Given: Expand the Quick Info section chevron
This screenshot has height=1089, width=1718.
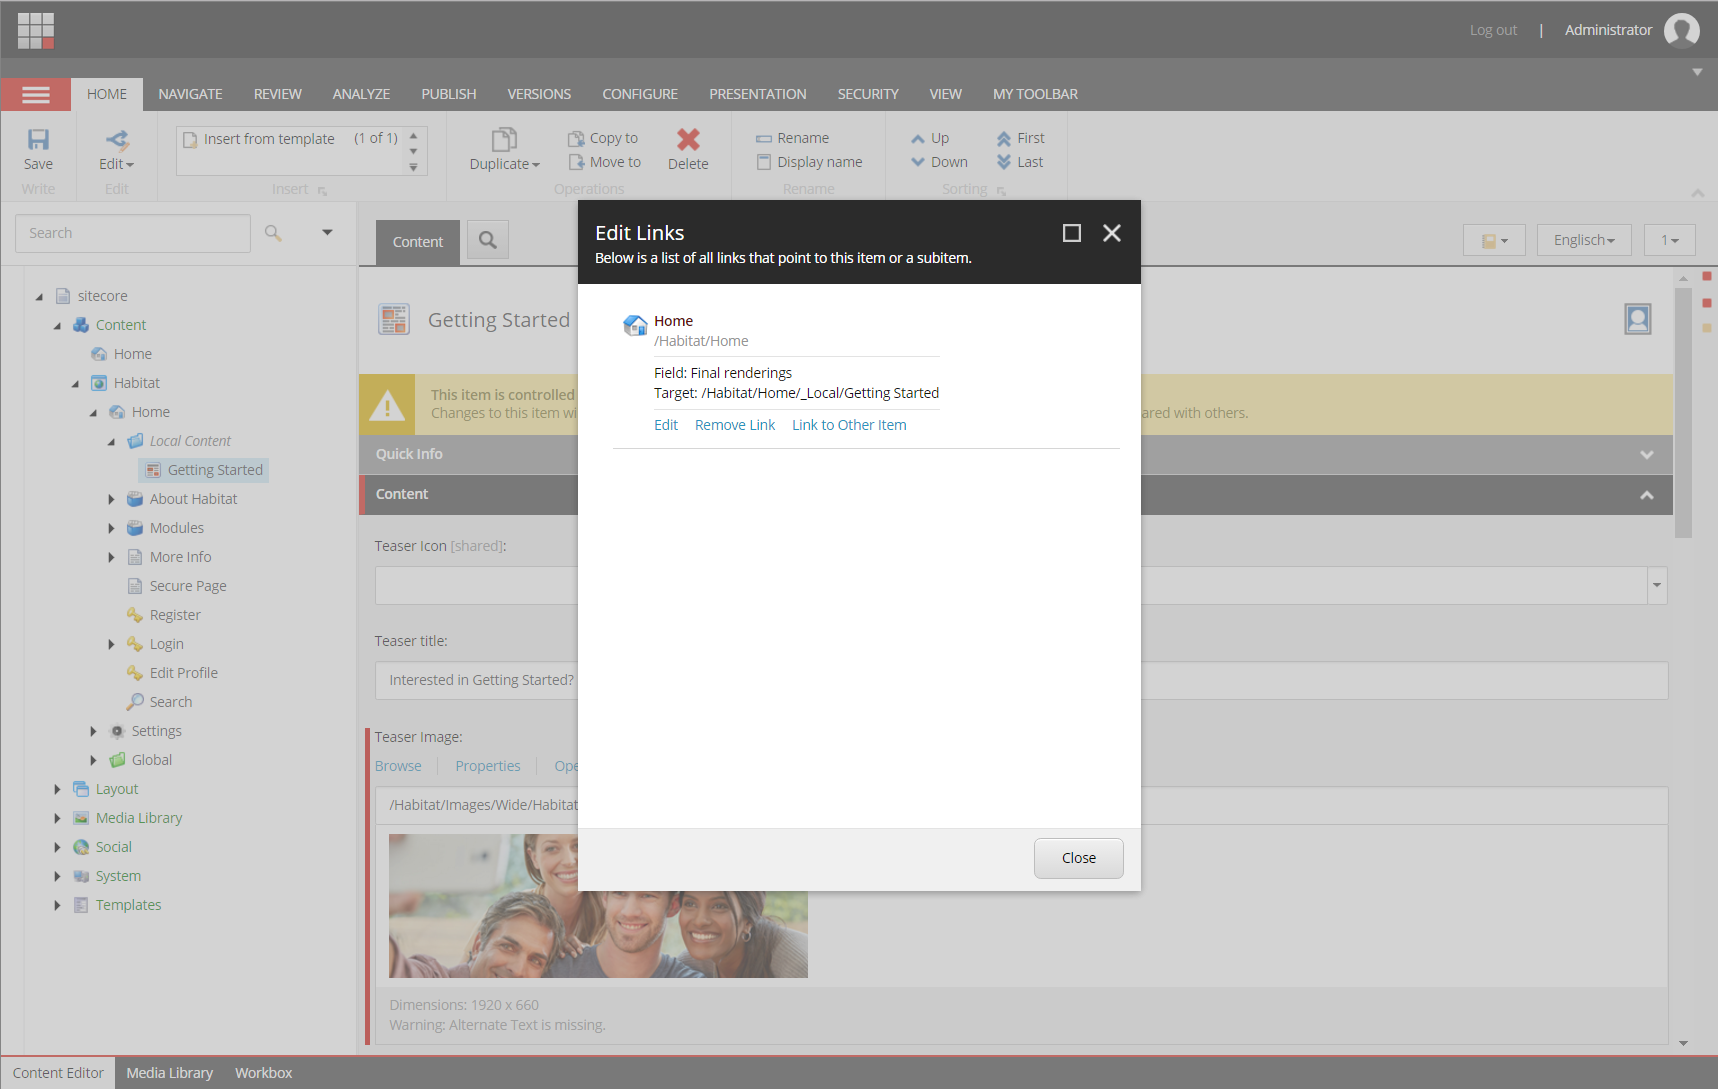Looking at the screenshot, I should [1647, 454].
